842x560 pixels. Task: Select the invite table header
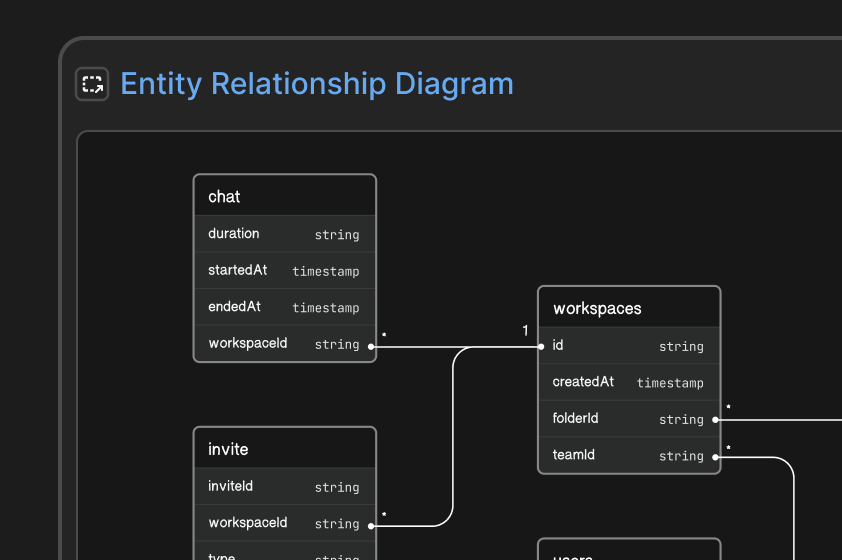coord(285,448)
